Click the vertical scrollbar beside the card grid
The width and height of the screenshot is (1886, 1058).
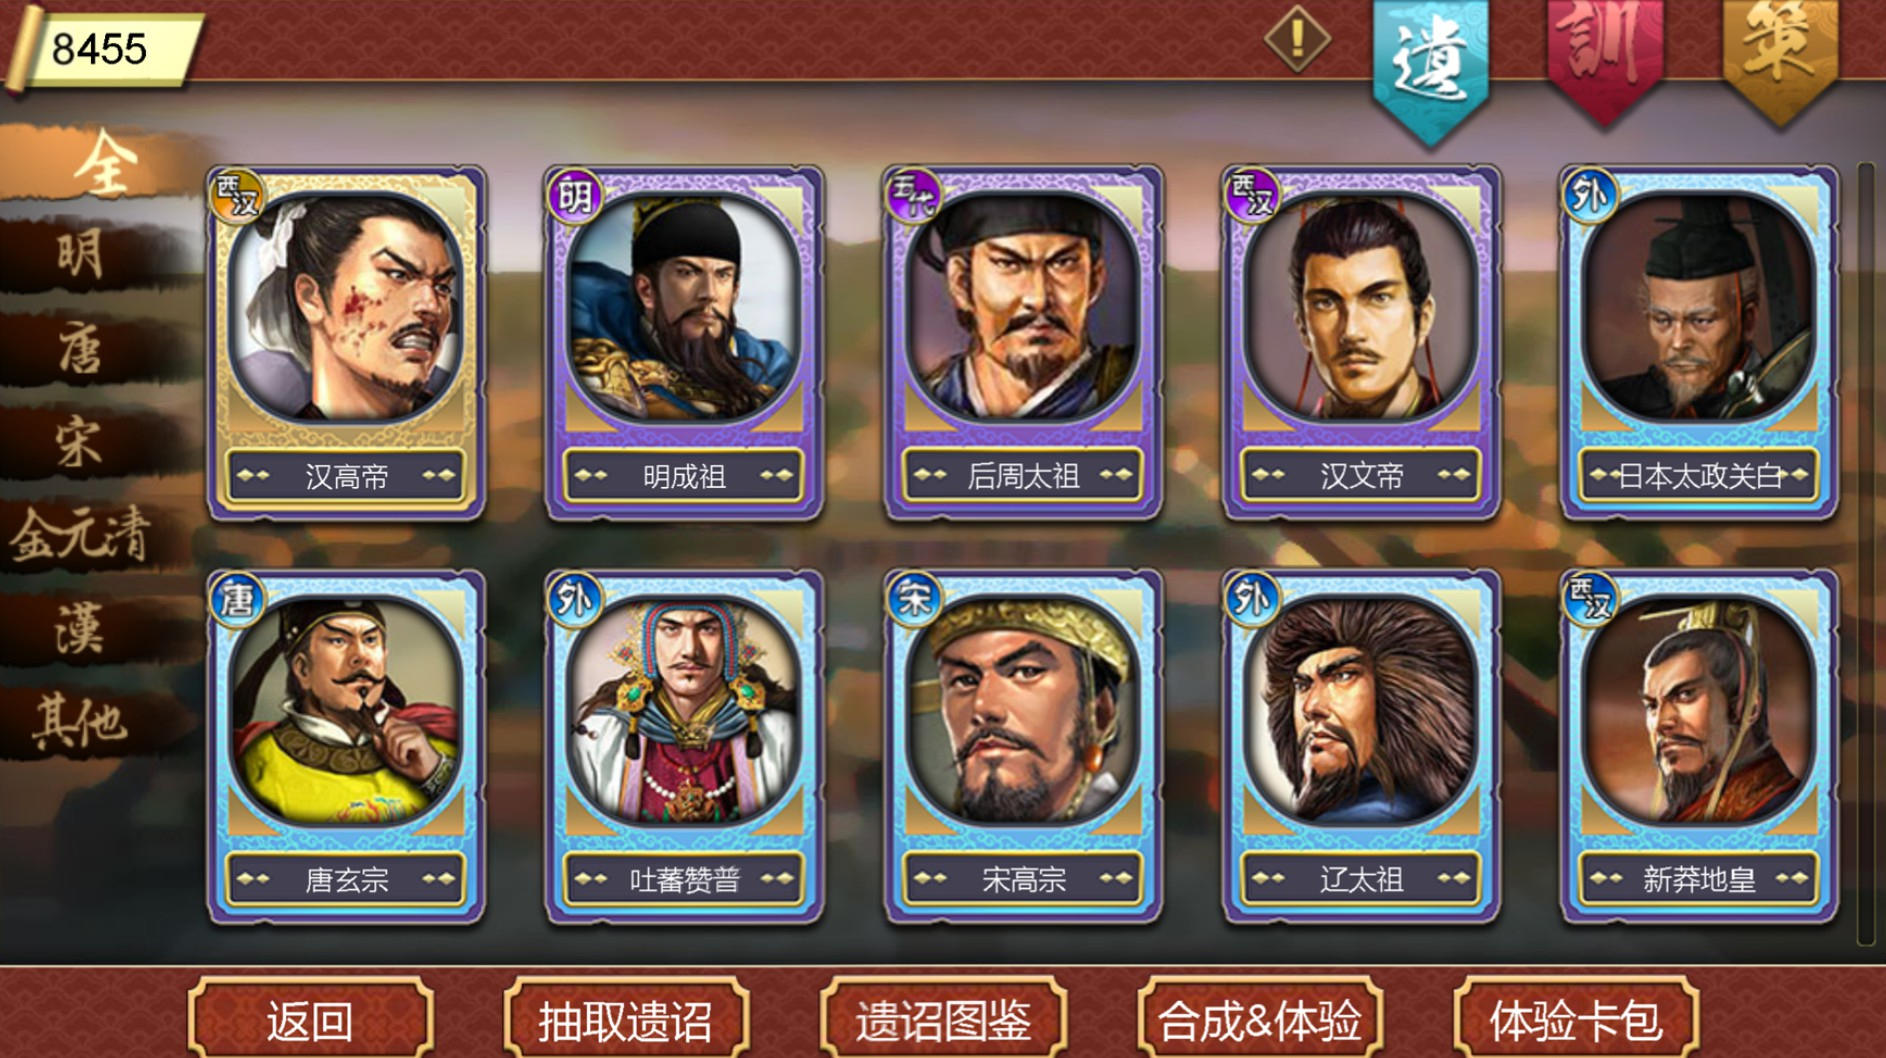(x=1865, y=553)
